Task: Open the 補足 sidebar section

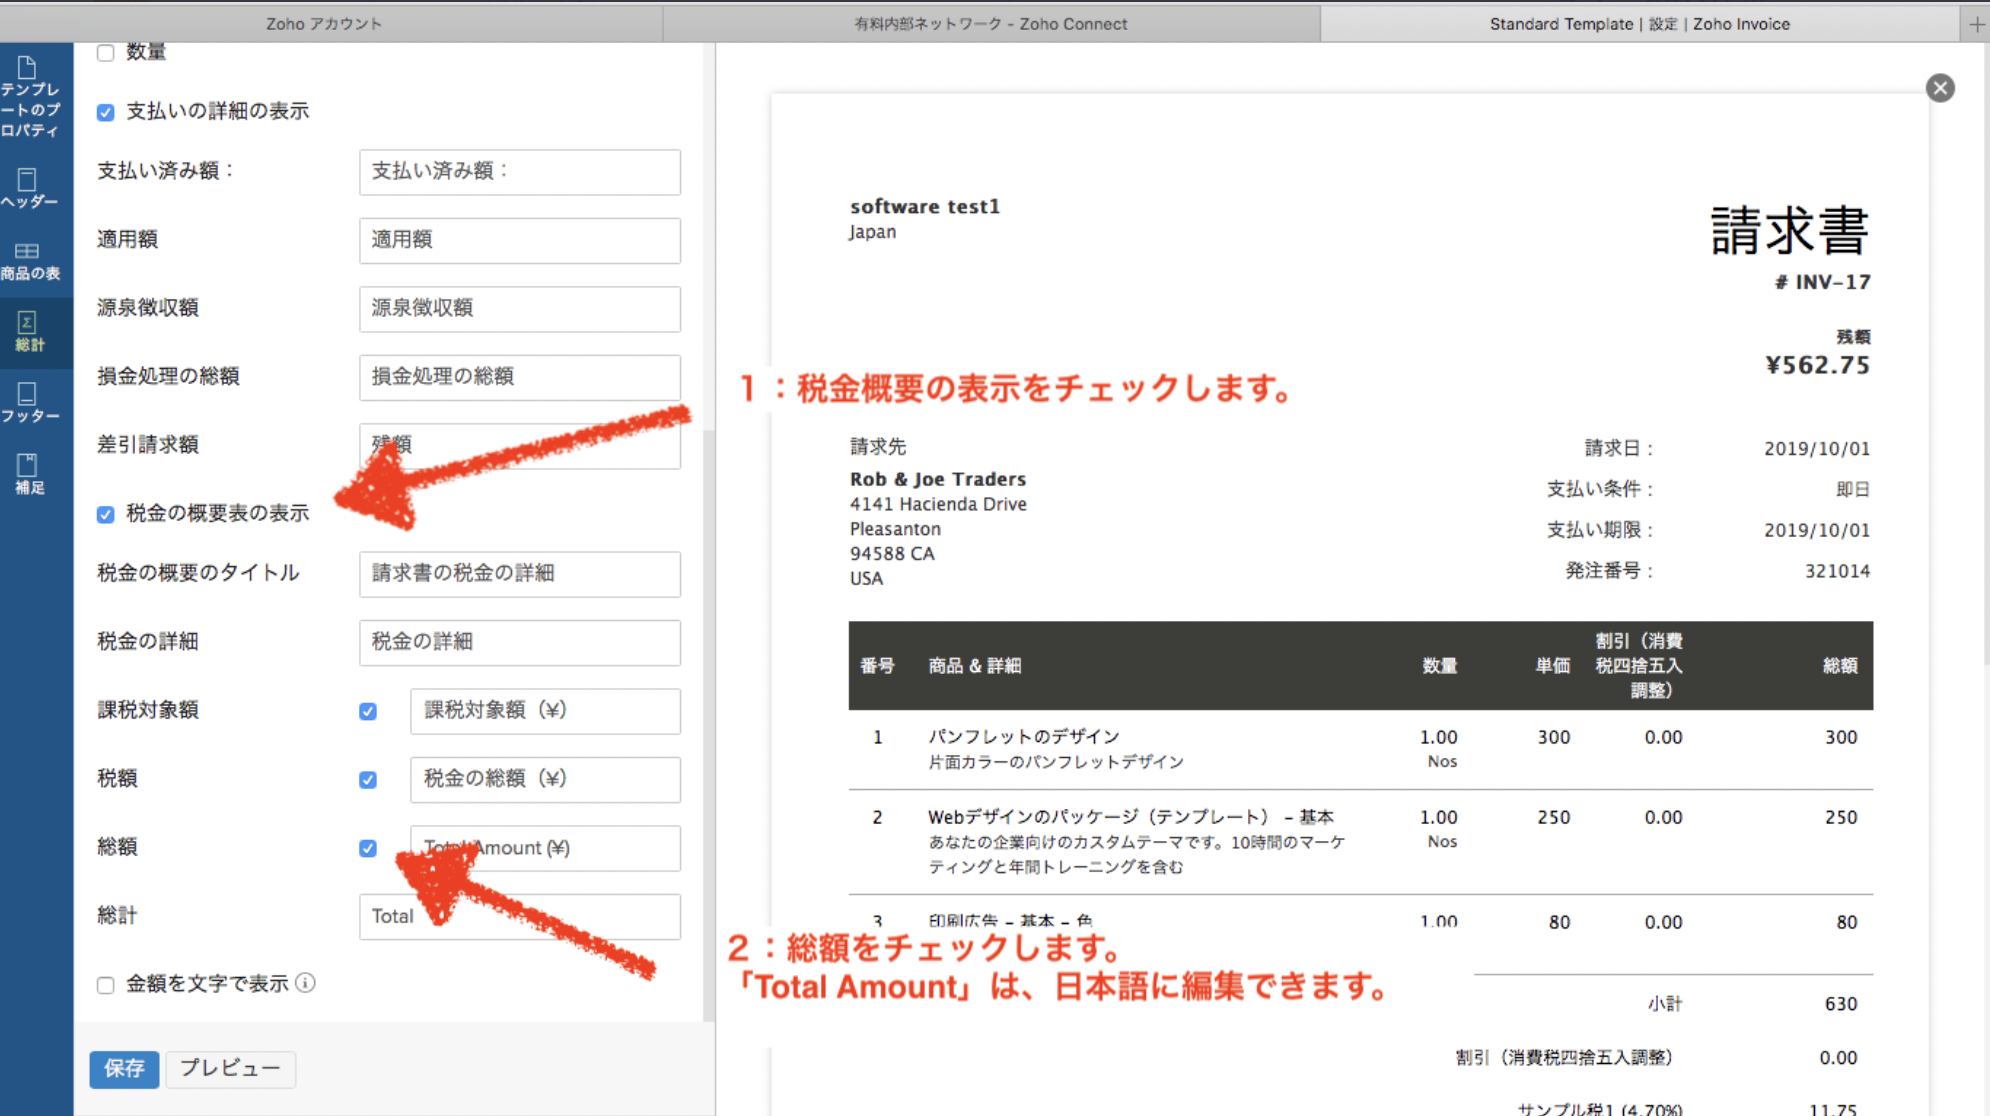Action: 30,474
